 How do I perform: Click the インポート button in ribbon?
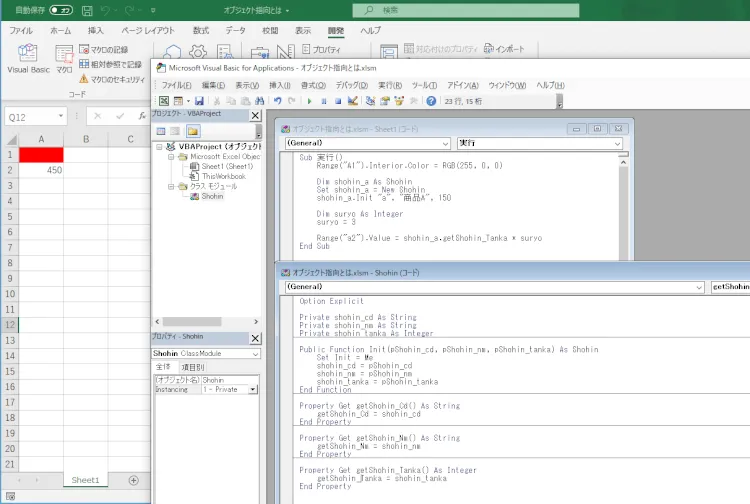pos(504,48)
